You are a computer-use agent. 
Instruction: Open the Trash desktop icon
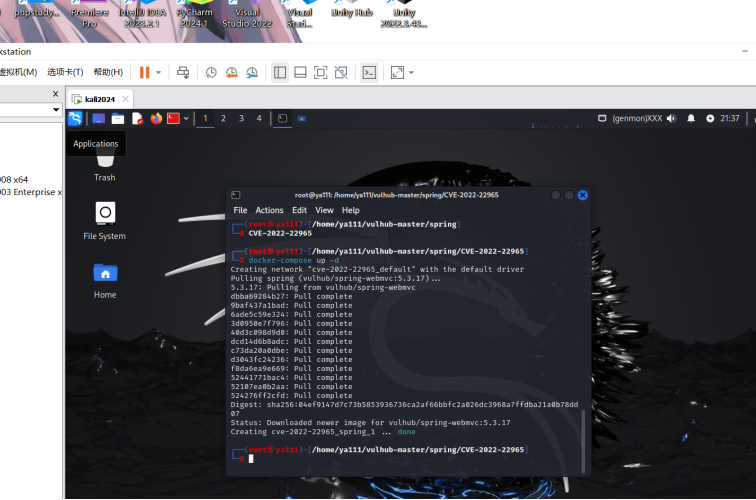coord(104,160)
